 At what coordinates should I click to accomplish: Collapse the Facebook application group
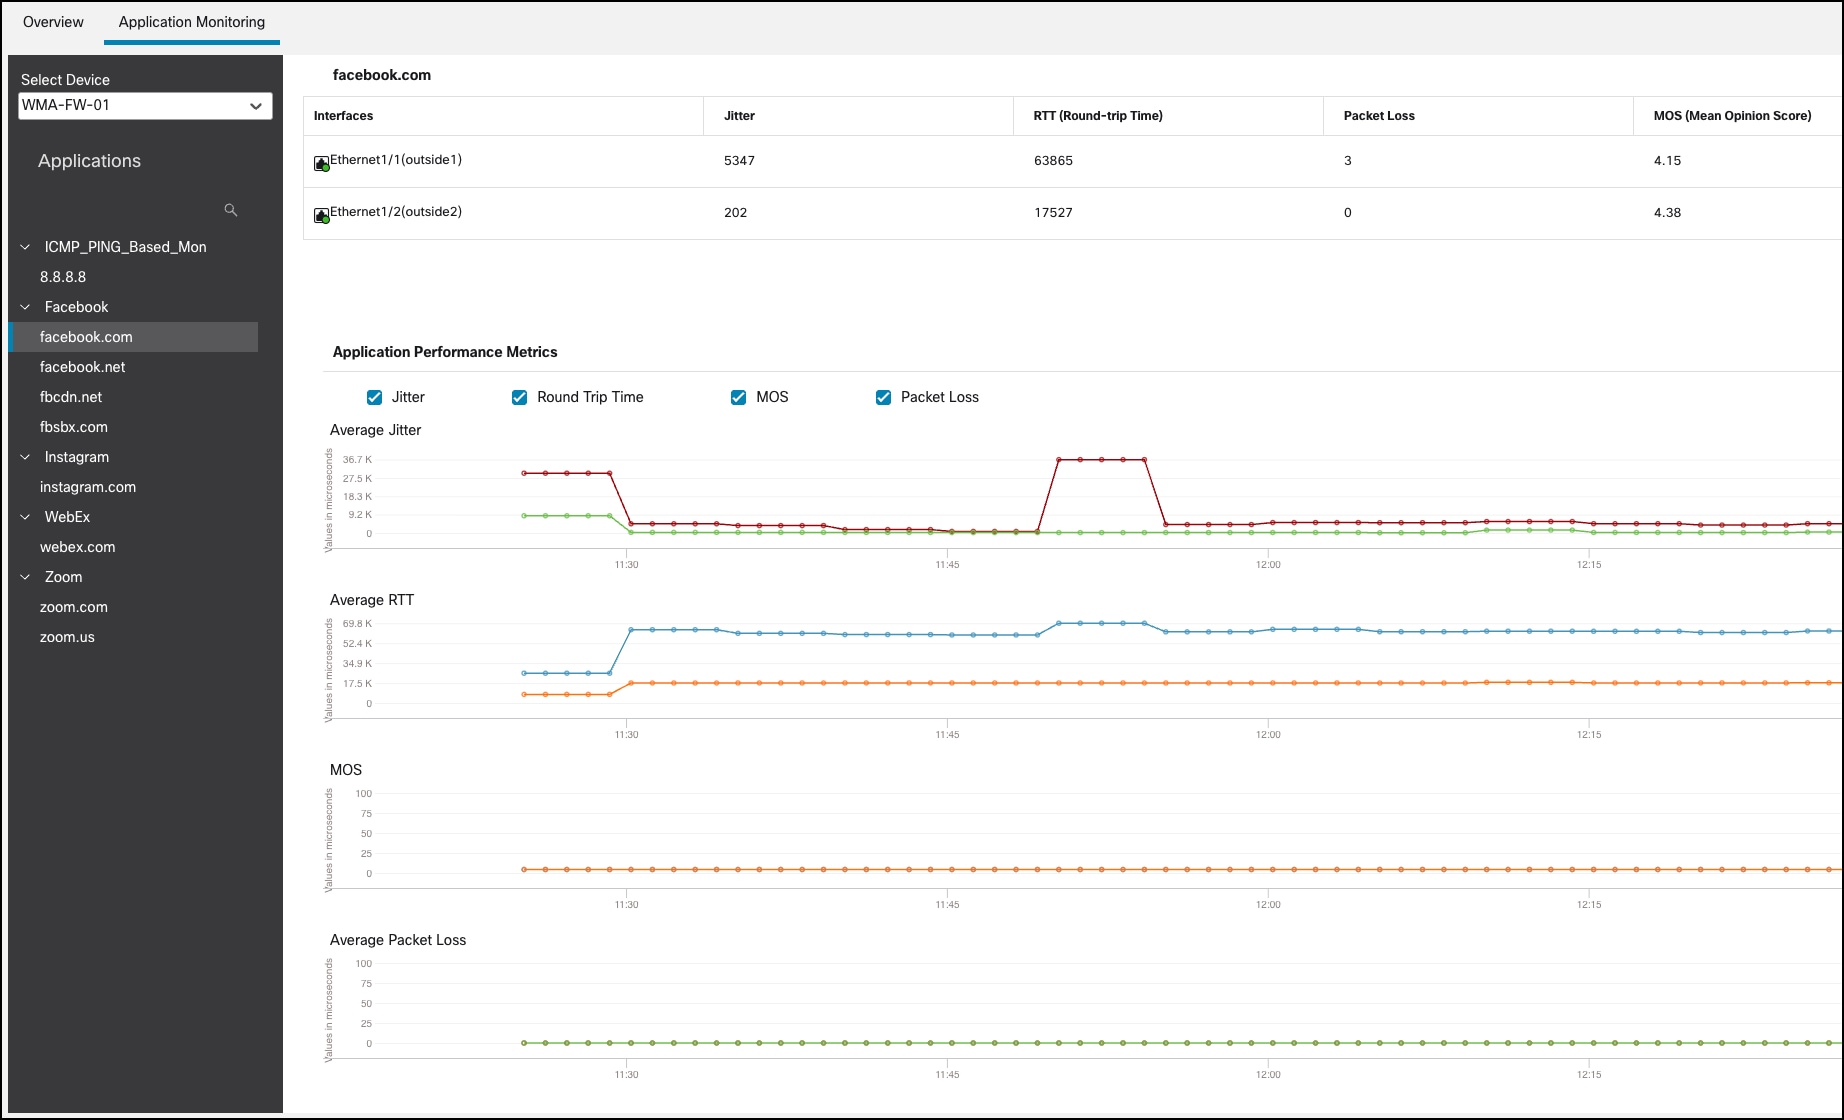tap(26, 307)
